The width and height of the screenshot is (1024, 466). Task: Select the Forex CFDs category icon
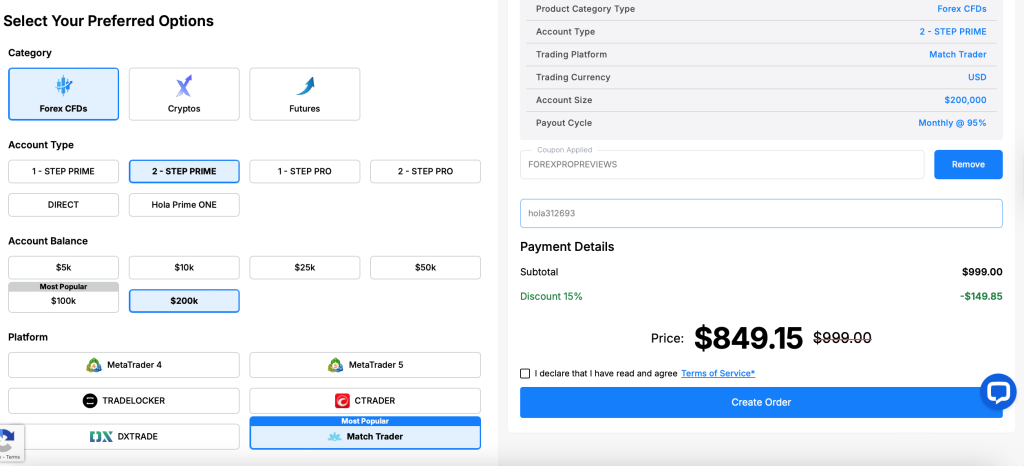pos(63,86)
